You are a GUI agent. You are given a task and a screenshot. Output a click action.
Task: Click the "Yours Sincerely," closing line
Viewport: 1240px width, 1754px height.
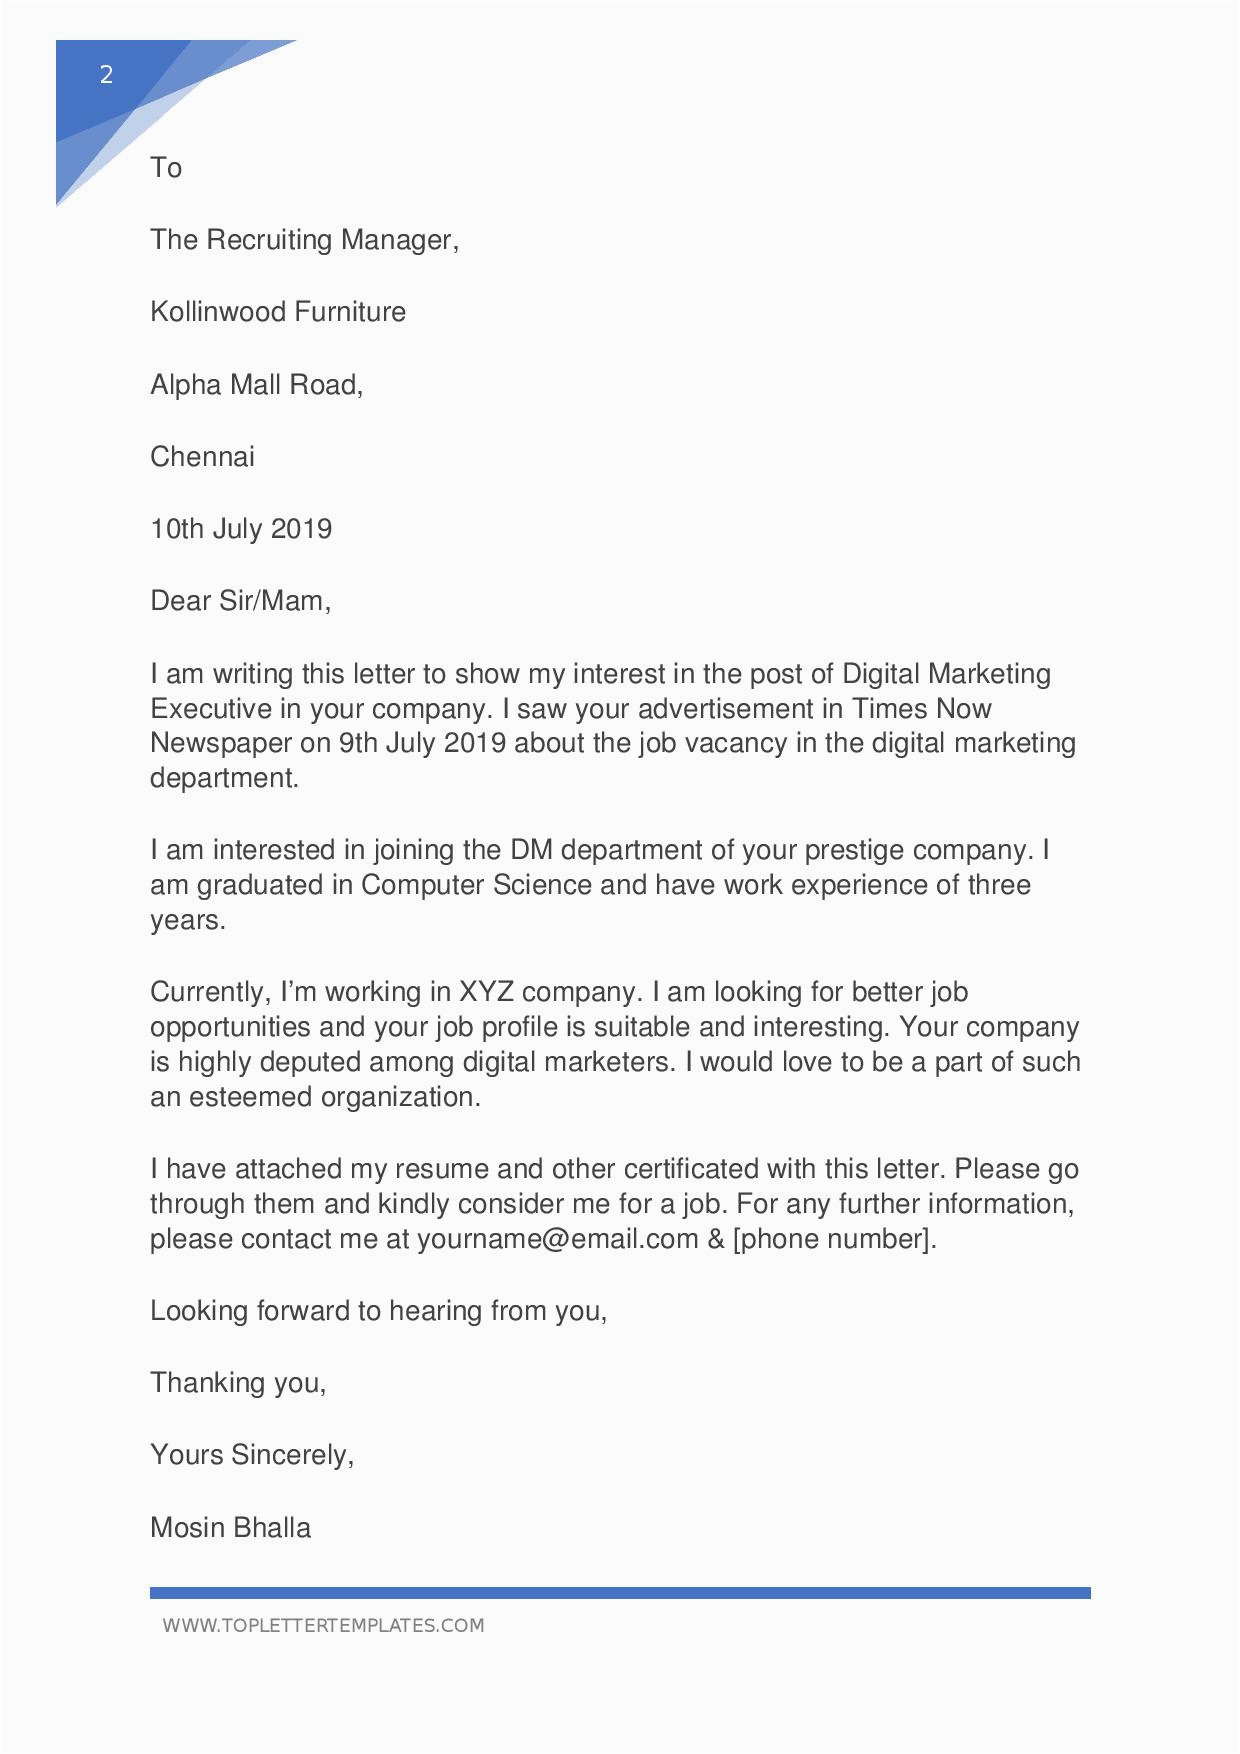(x=252, y=1454)
